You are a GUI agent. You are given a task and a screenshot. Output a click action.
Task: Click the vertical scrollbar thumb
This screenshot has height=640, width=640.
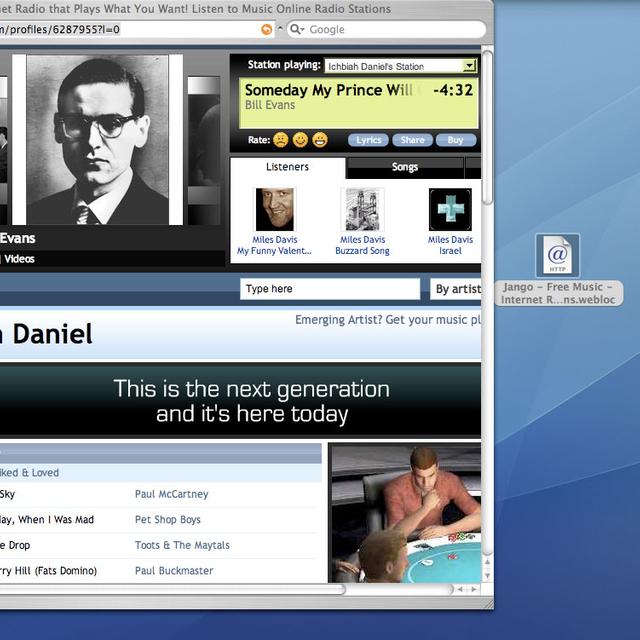487,127
